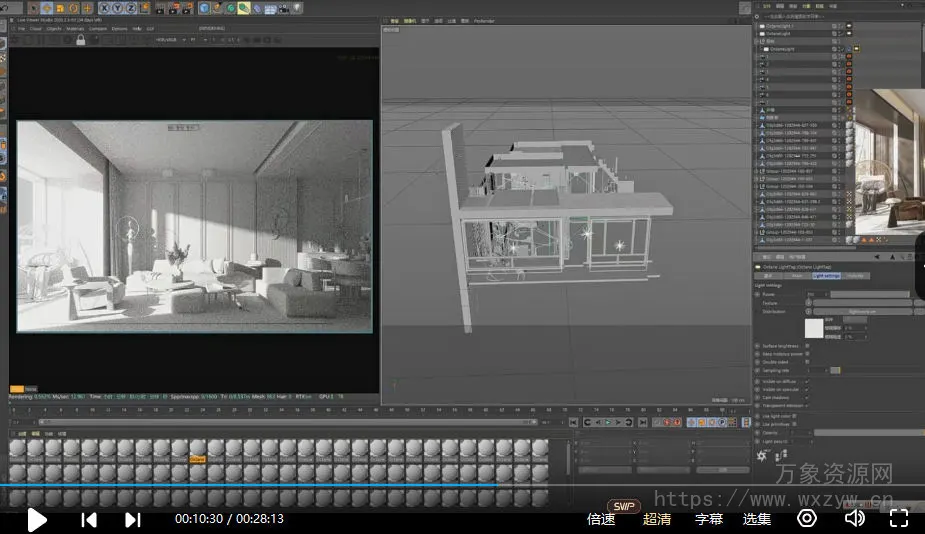Toggle the Cast shadows checkbox
The height and width of the screenshot is (534, 925).
click(x=807, y=397)
